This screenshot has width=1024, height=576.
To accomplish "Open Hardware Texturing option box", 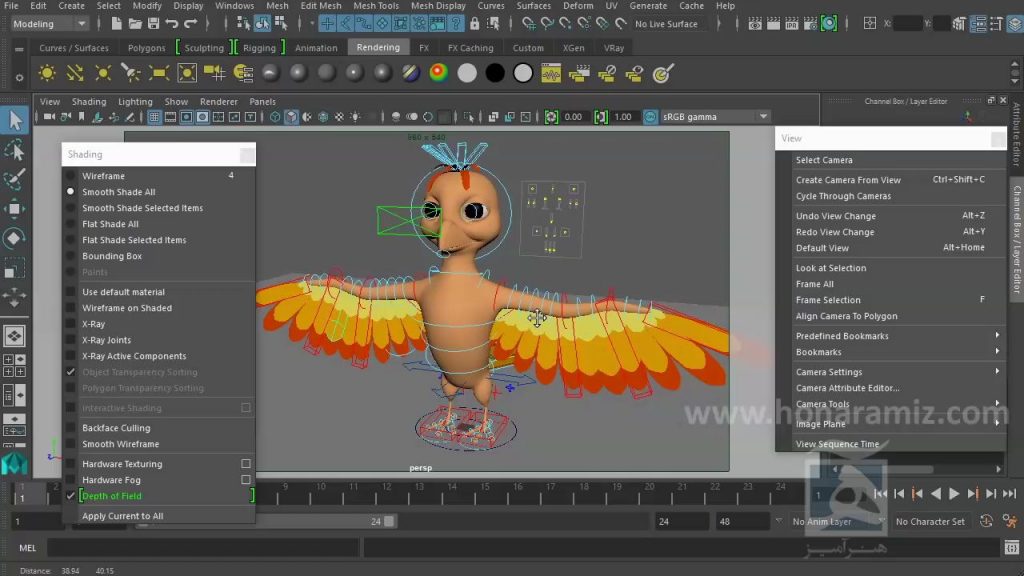I will click(246, 464).
